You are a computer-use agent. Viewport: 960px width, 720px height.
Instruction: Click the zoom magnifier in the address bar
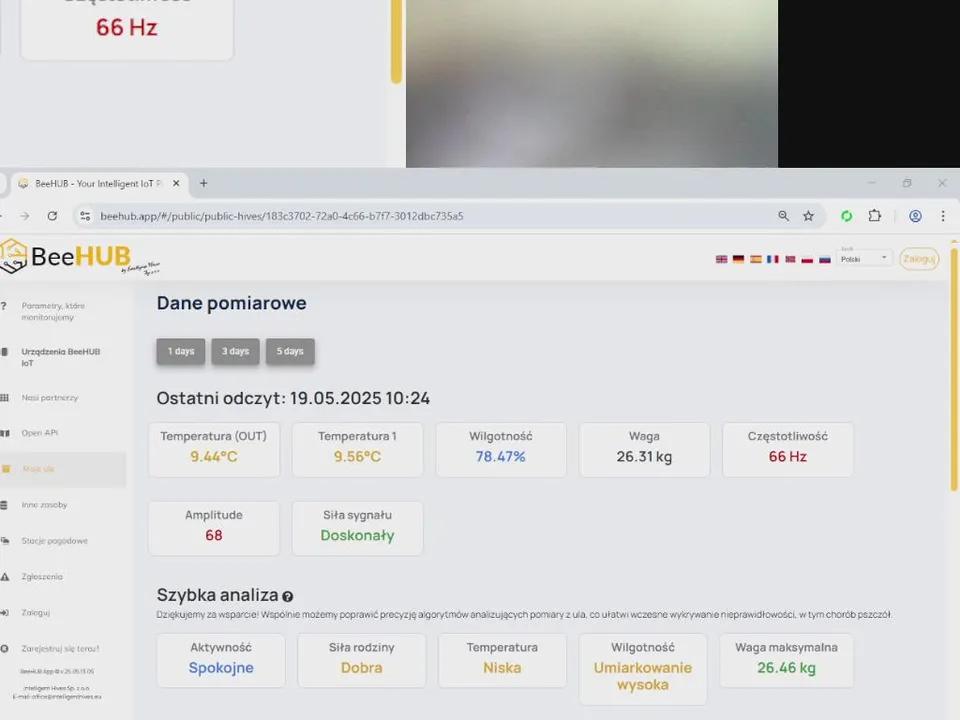pos(784,216)
